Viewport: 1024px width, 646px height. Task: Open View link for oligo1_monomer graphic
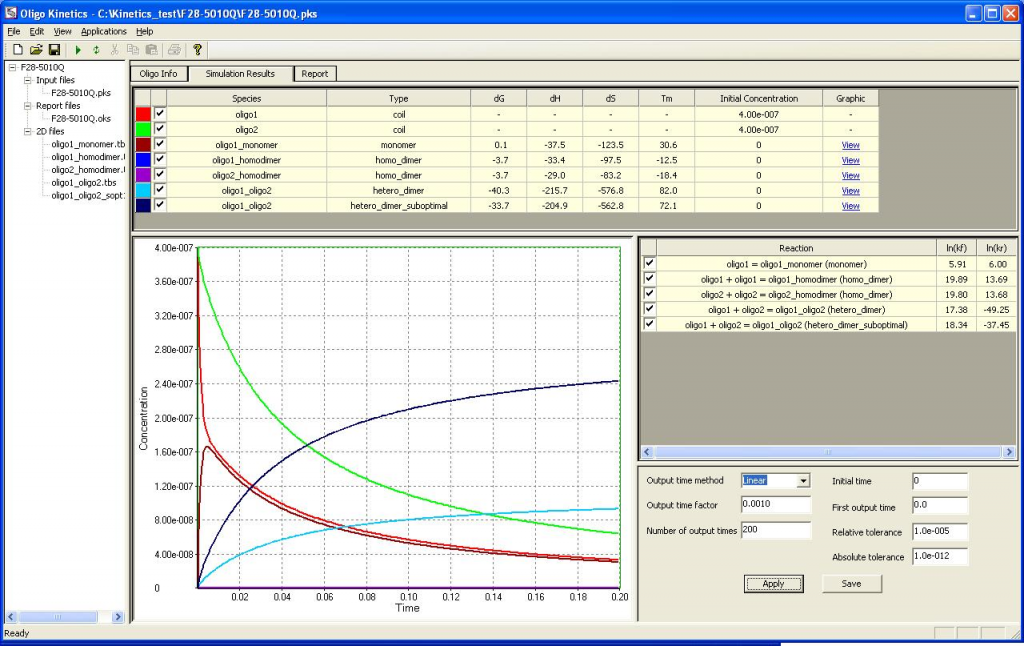[x=850, y=145]
